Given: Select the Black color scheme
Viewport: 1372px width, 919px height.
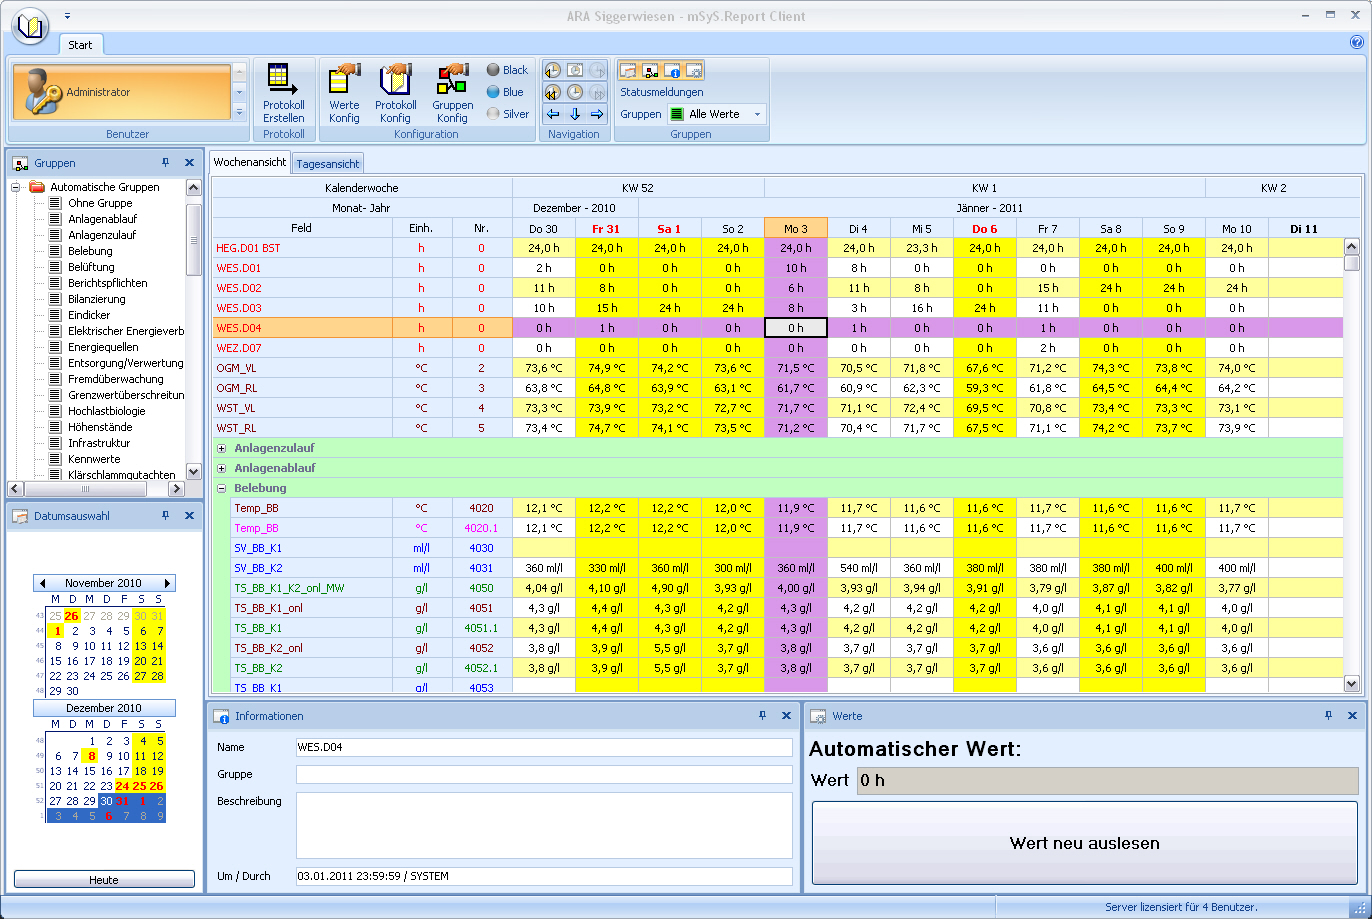Looking at the screenshot, I should pyautogui.click(x=507, y=70).
